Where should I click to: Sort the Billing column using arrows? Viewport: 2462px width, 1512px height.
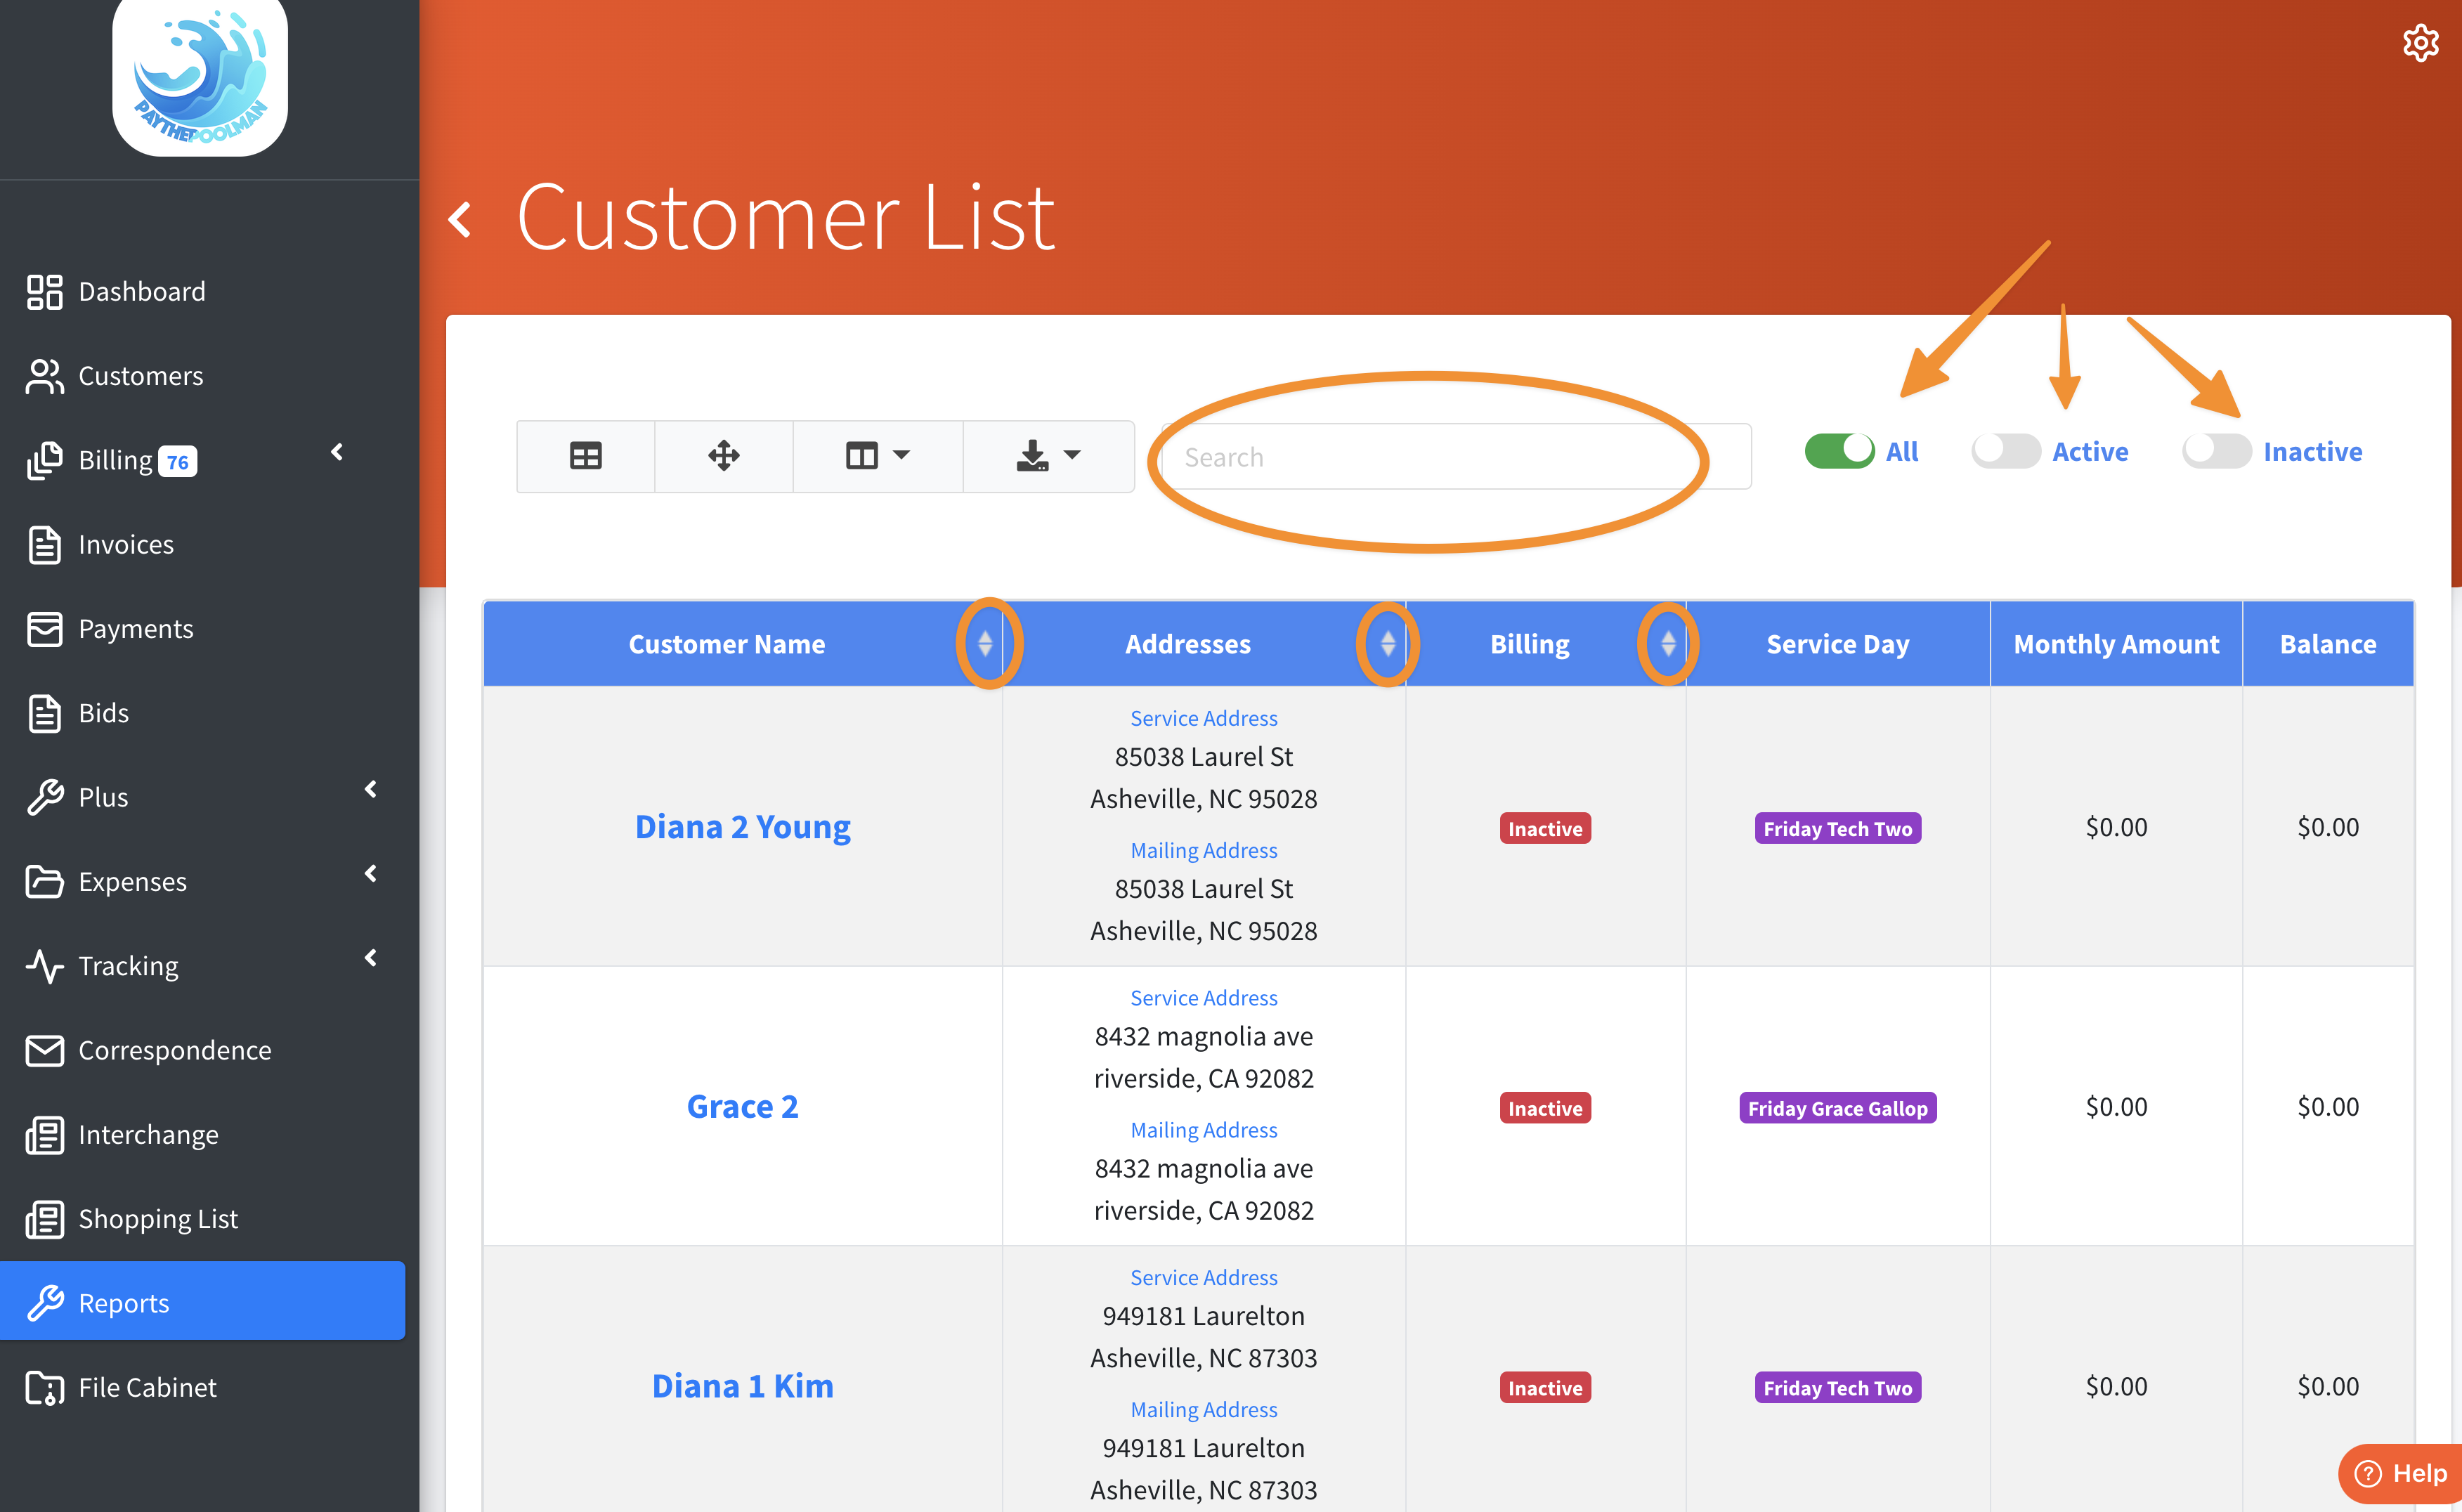click(x=1667, y=643)
